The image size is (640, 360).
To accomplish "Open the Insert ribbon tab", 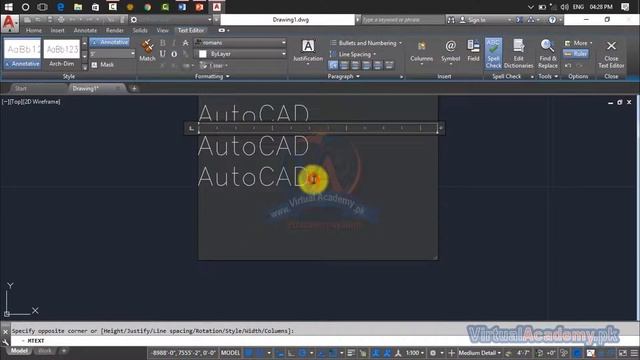I will click(58, 30).
